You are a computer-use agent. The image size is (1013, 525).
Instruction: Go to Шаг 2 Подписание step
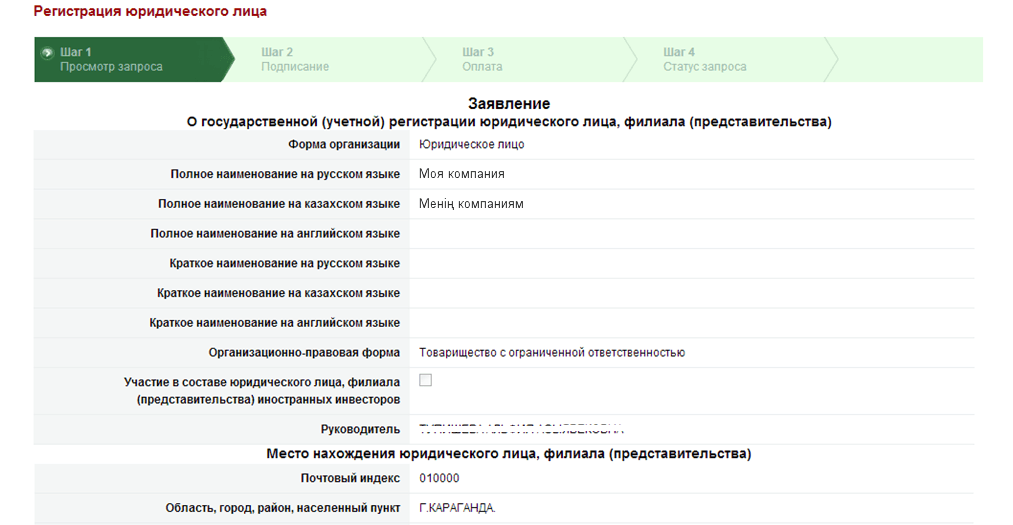pos(329,59)
